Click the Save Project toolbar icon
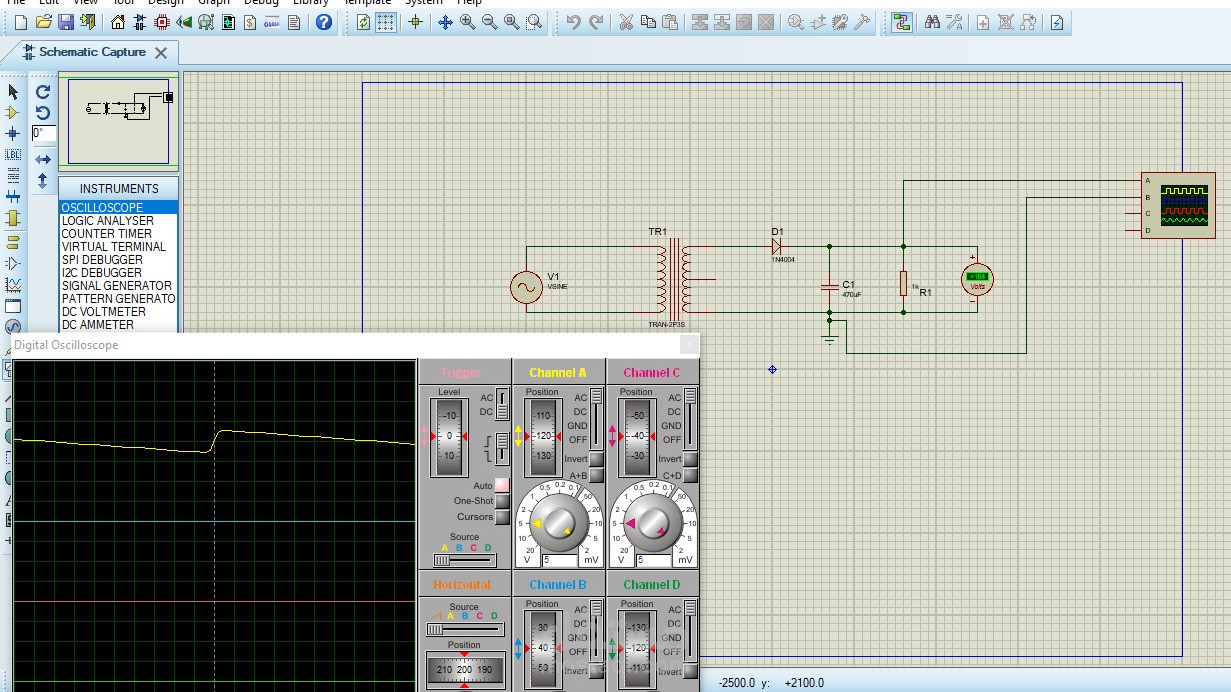Image resolution: width=1231 pixels, height=692 pixels. click(x=65, y=22)
